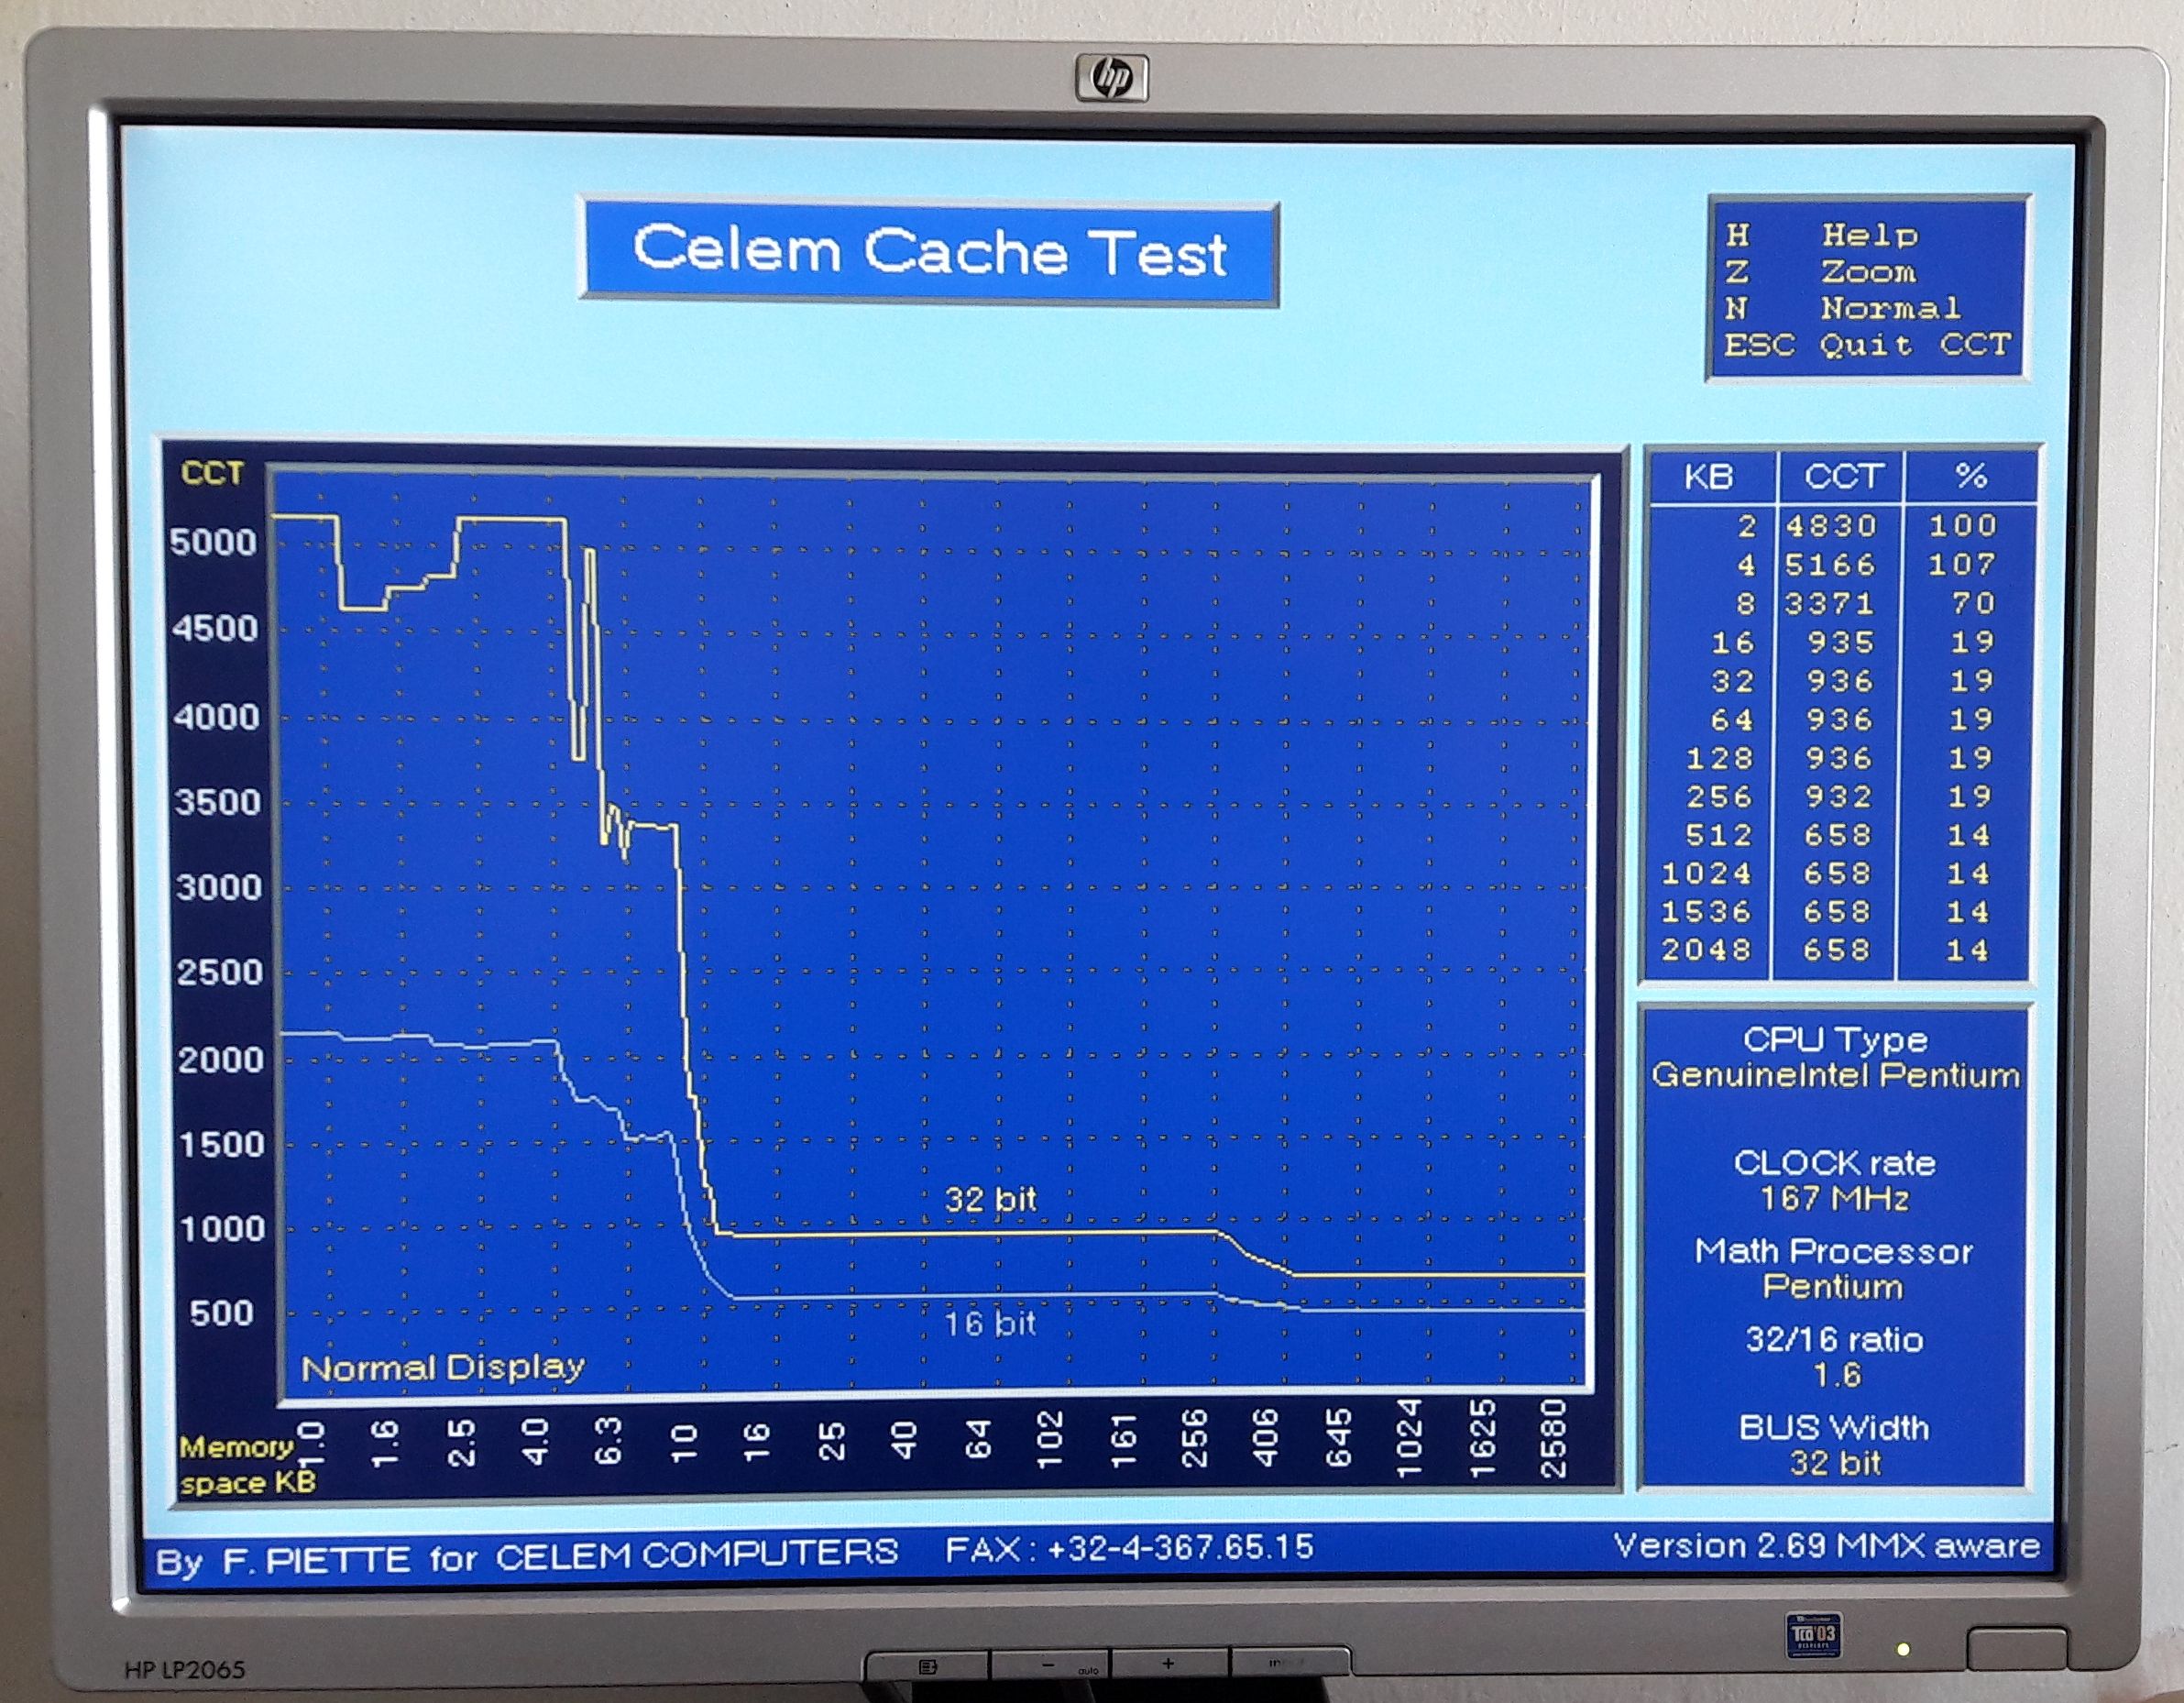Viewport: 2184px width, 1703px height.
Task: Click the 32 bit bus width value
Action: (1835, 1464)
